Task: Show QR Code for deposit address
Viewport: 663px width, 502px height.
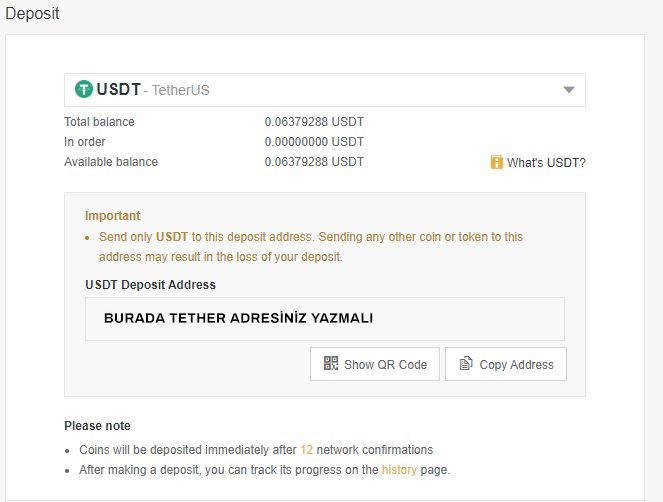Action: pos(375,364)
